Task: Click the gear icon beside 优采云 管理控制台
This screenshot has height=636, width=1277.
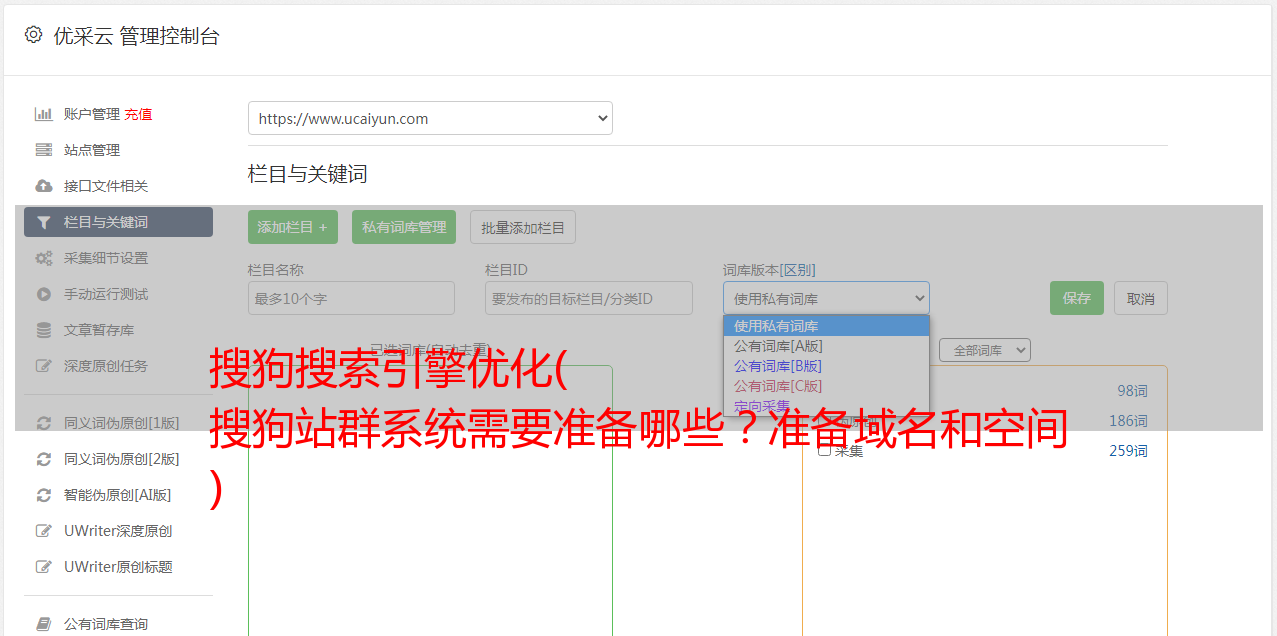Action: [33, 35]
